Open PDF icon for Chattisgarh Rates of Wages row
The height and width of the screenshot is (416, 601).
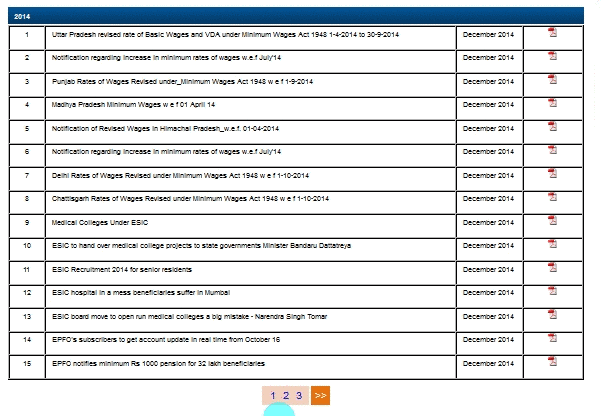(x=552, y=197)
